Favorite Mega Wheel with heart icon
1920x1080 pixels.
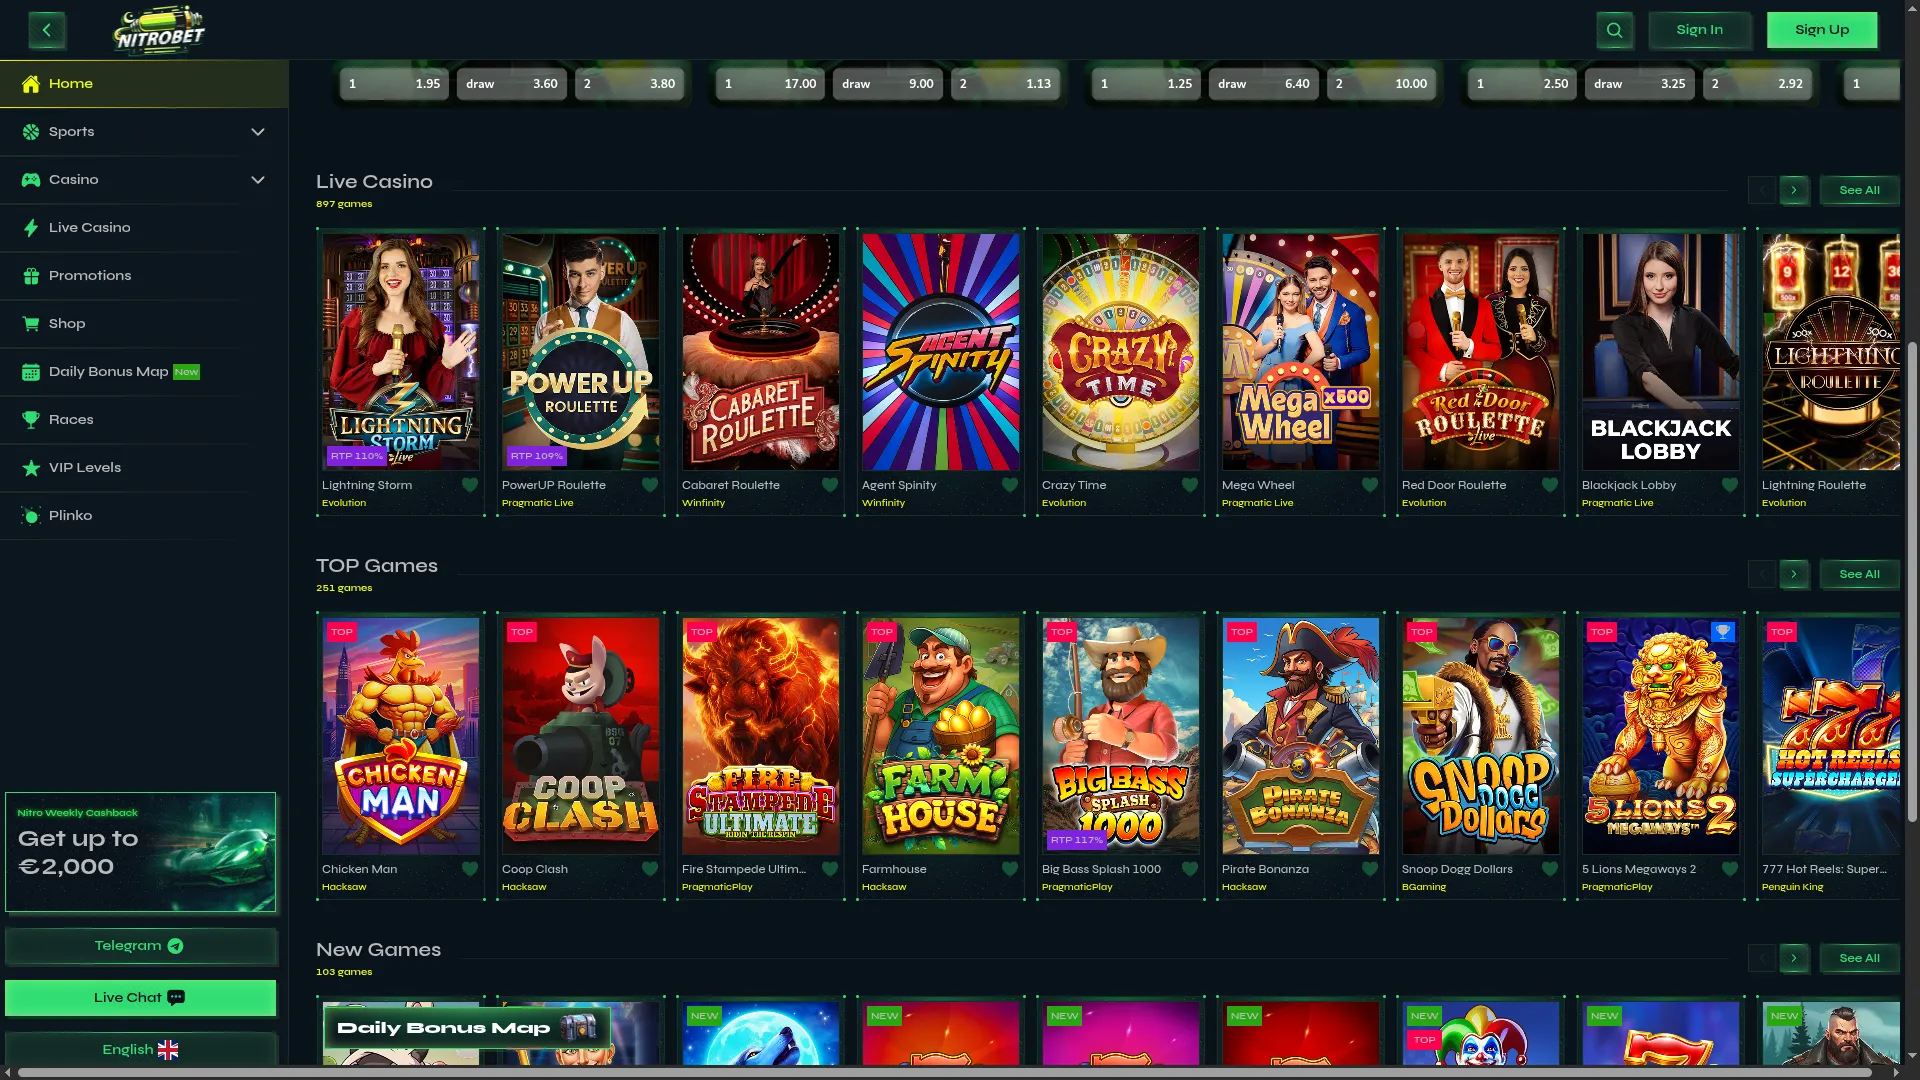[x=1370, y=485]
